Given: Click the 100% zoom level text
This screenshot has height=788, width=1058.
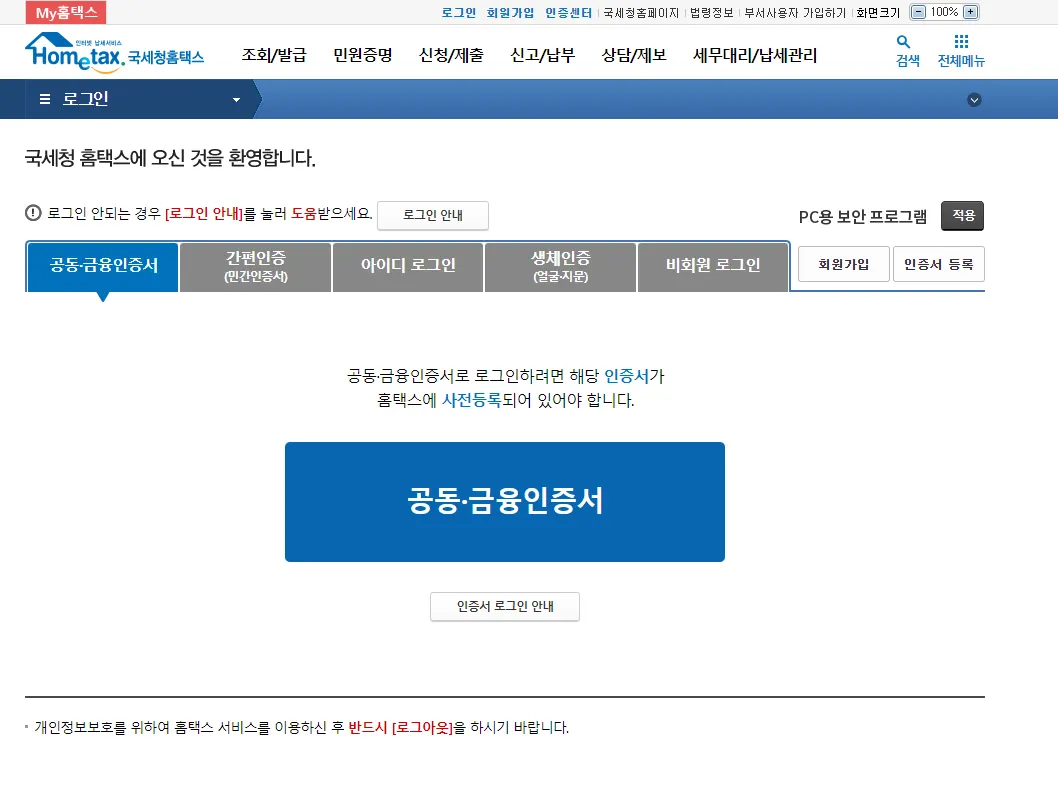Looking at the screenshot, I should point(944,12).
